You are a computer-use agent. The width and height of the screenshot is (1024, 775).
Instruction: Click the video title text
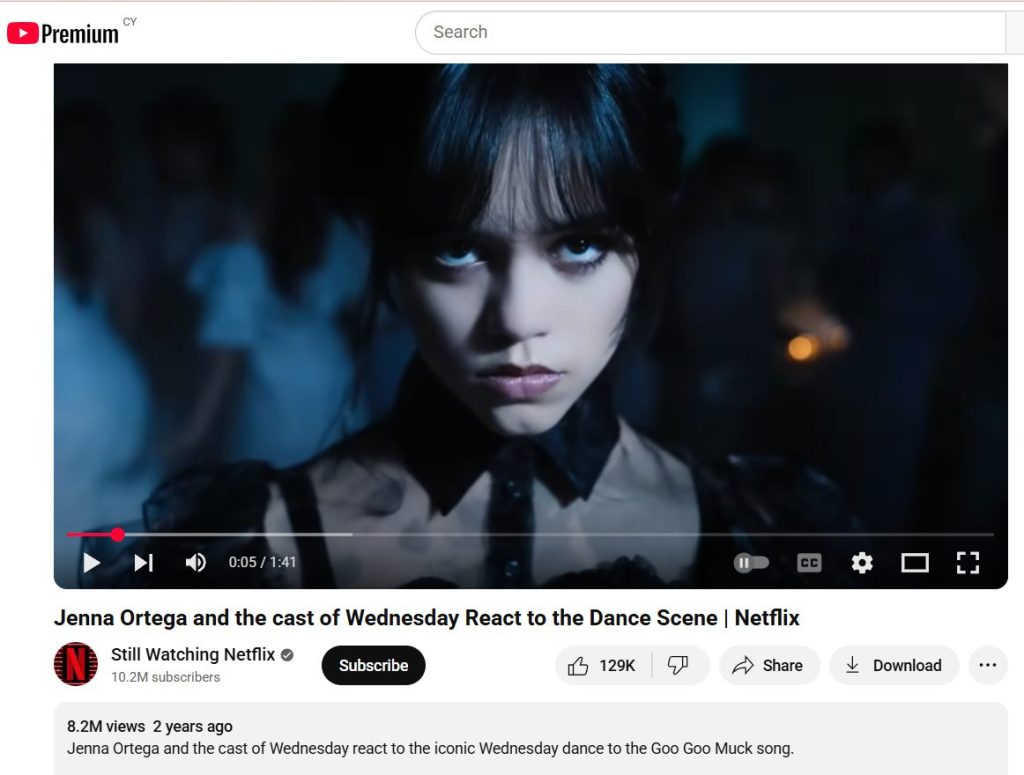tap(426, 618)
